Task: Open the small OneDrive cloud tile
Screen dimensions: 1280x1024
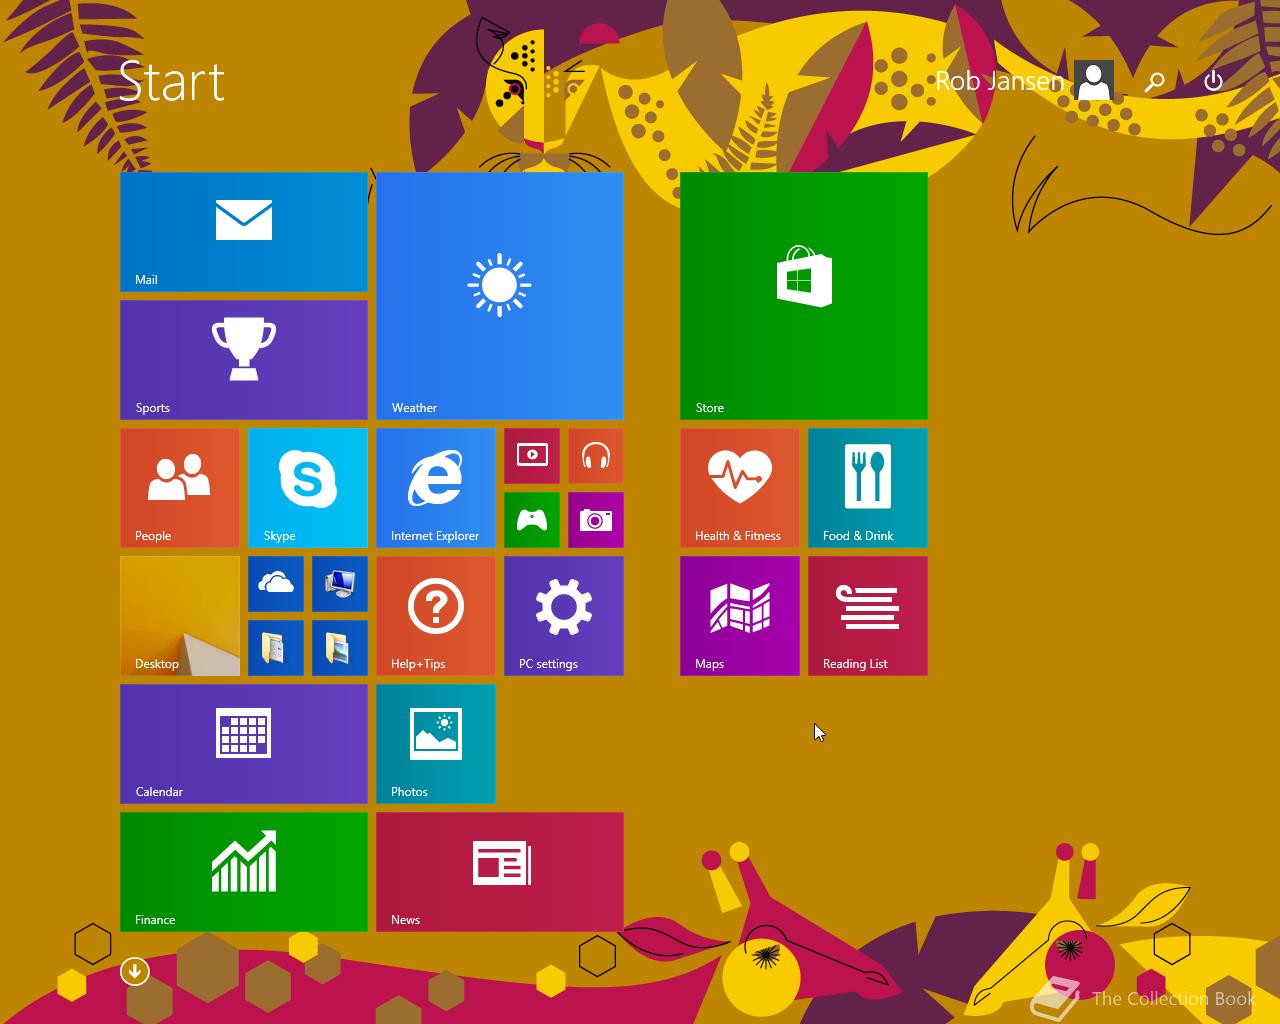Action: click(x=276, y=584)
